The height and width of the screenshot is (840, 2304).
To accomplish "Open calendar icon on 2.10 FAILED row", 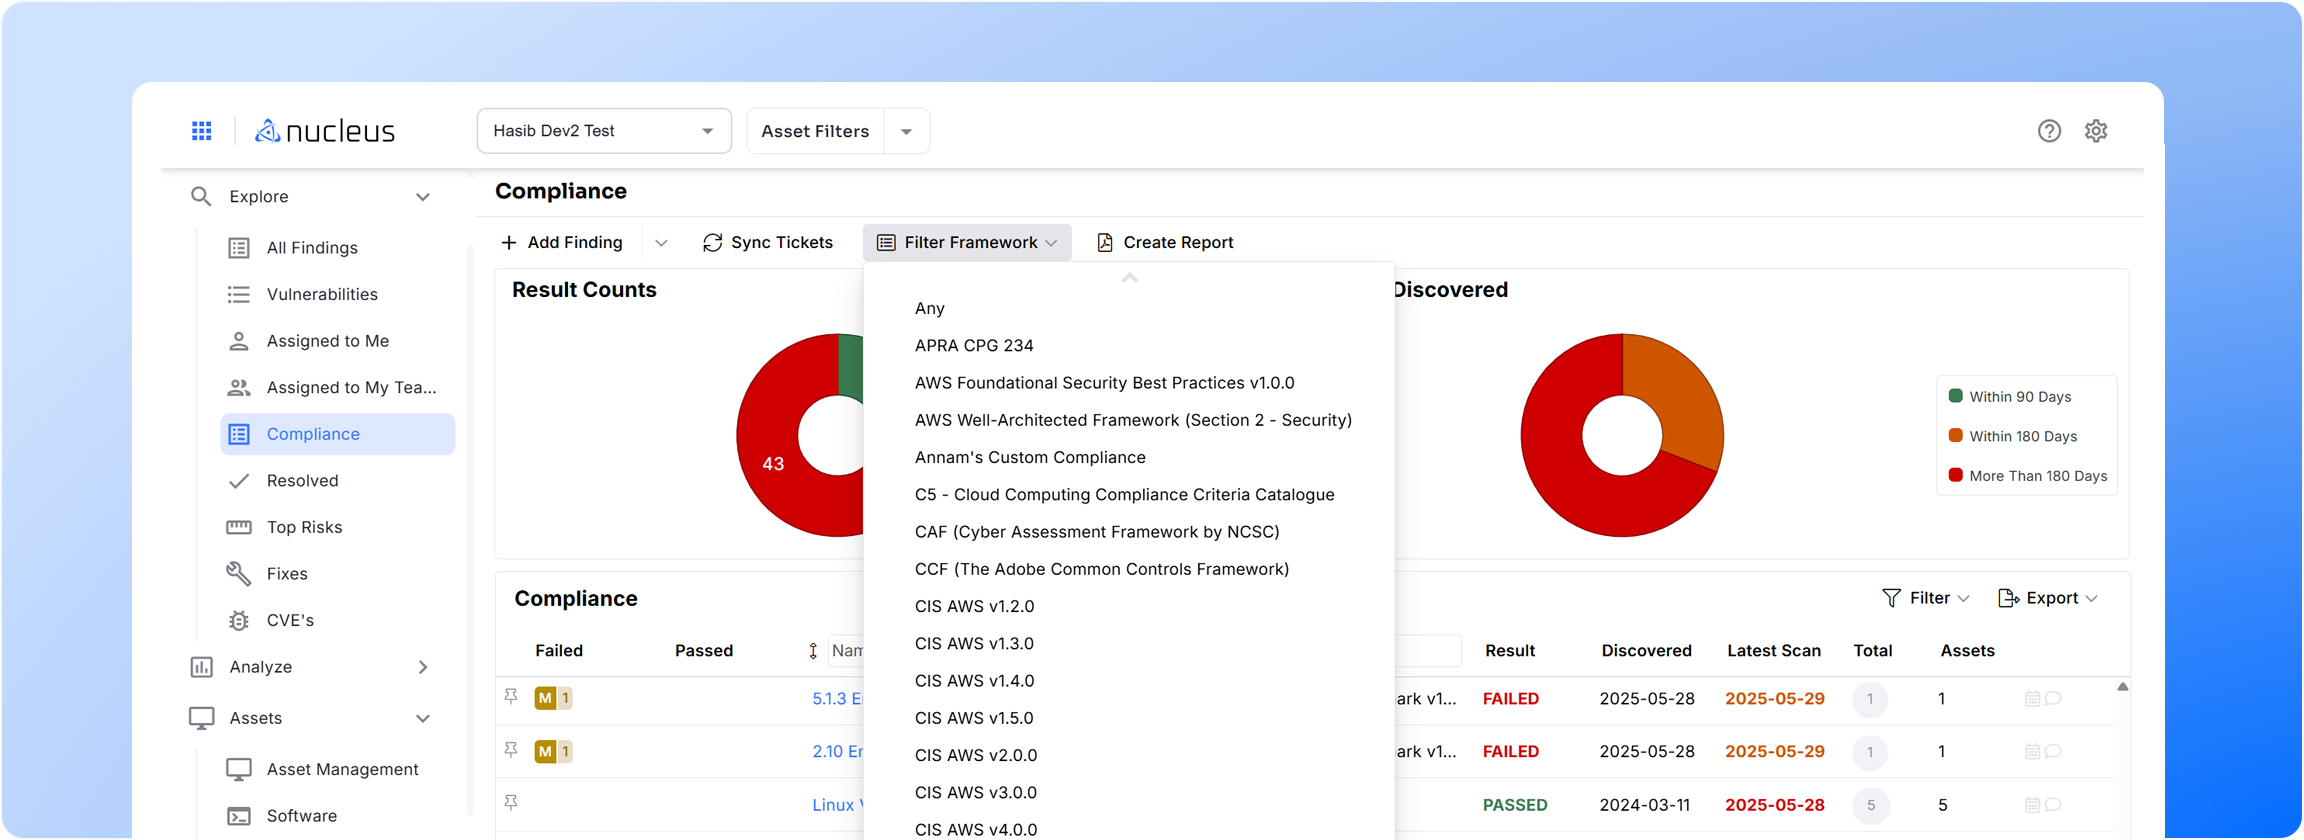I will [2032, 752].
